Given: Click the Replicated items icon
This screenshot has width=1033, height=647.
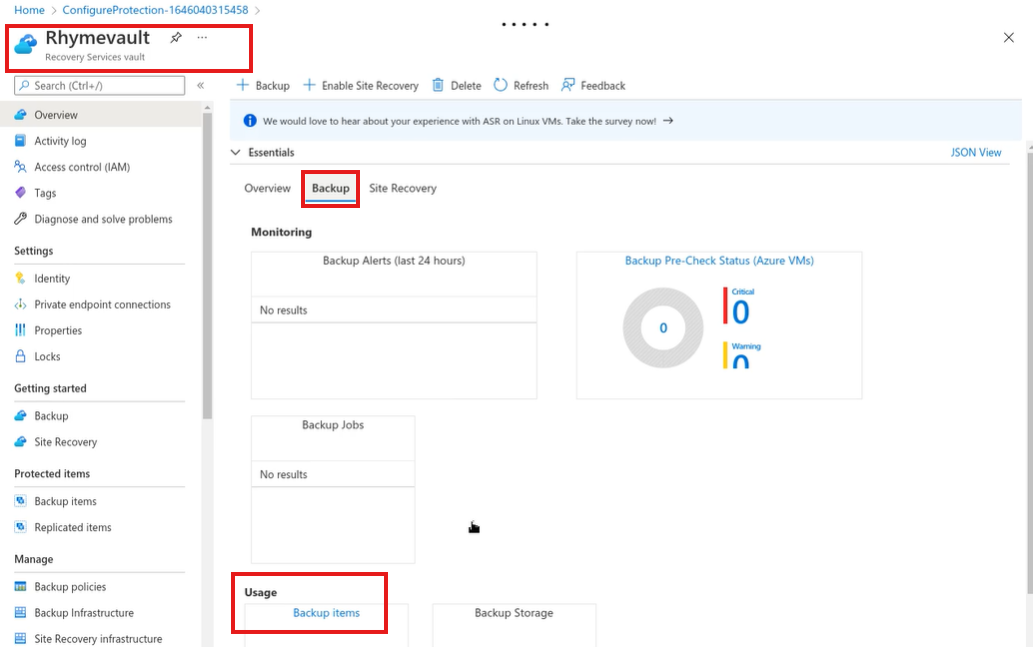Looking at the screenshot, I should click(20, 527).
